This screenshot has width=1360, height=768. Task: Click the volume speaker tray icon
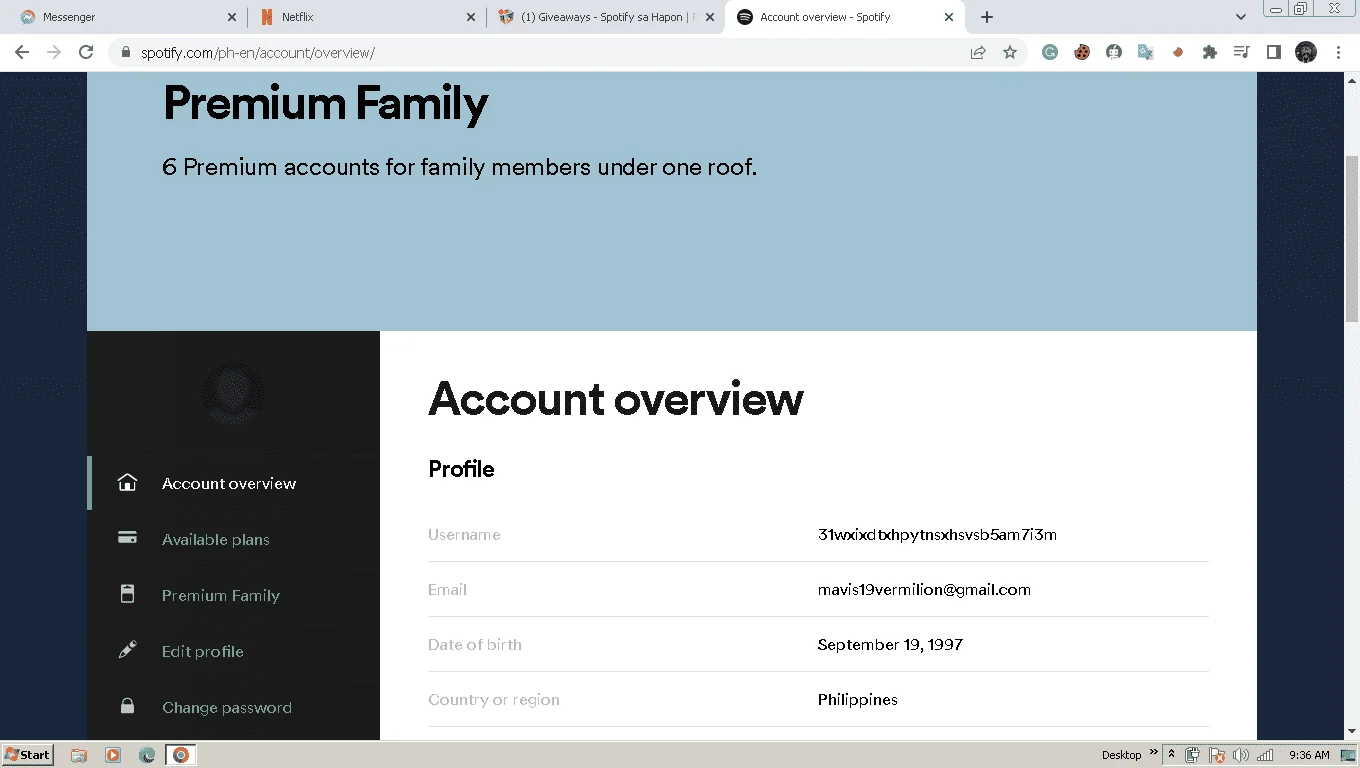[1241, 755]
